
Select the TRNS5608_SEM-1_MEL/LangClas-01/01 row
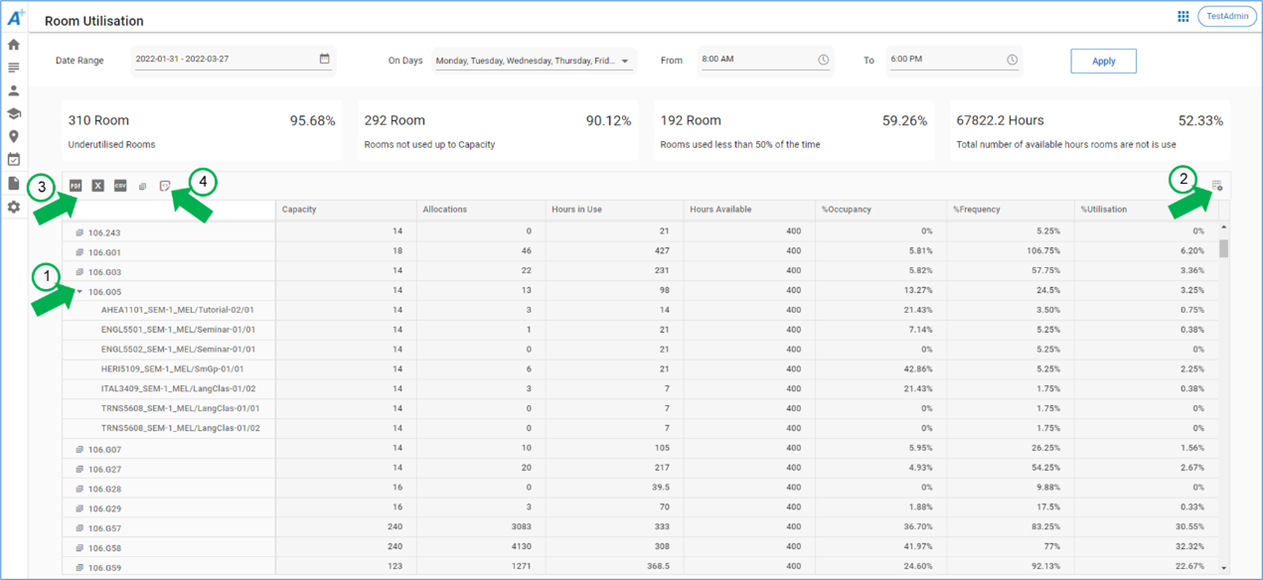[640, 409]
